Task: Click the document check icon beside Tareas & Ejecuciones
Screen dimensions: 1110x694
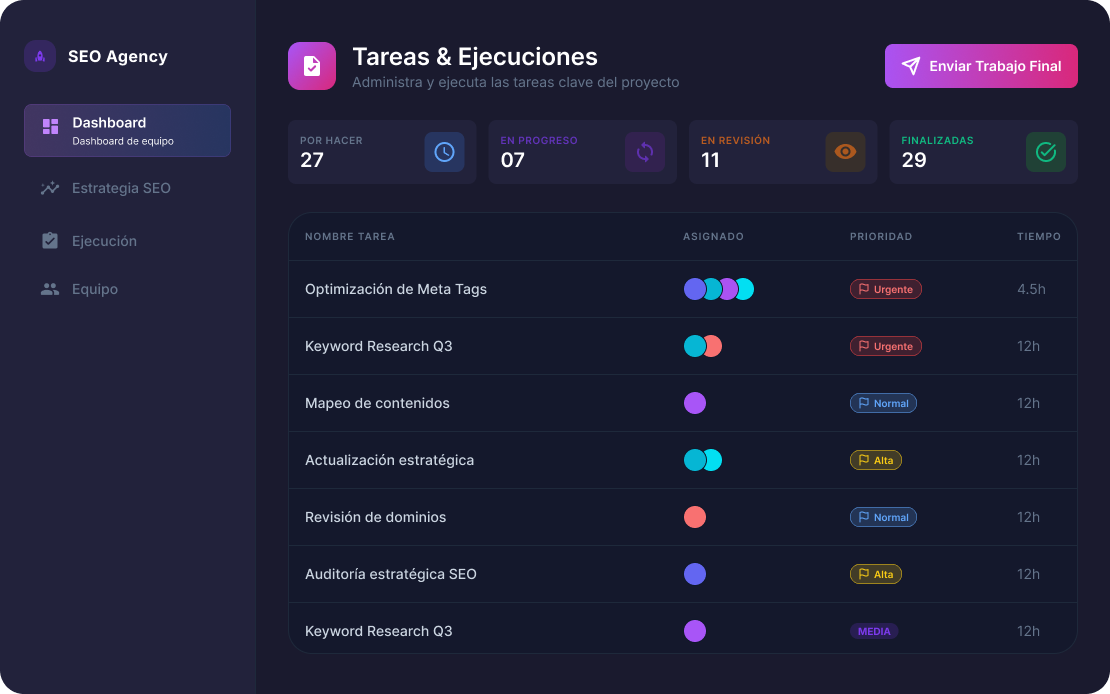Action: click(x=312, y=66)
